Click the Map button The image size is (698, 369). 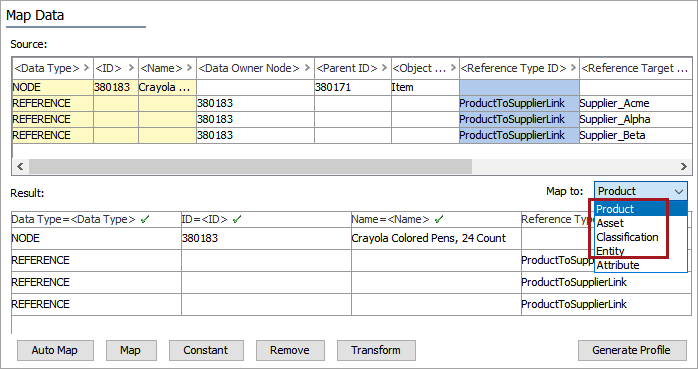point(131,350)
